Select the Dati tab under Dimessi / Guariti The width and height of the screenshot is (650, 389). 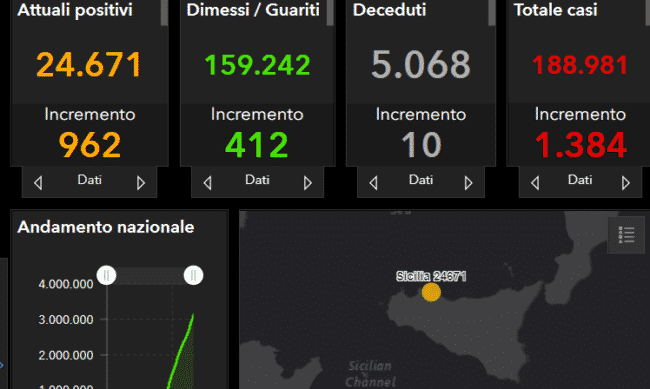[257, 180]
